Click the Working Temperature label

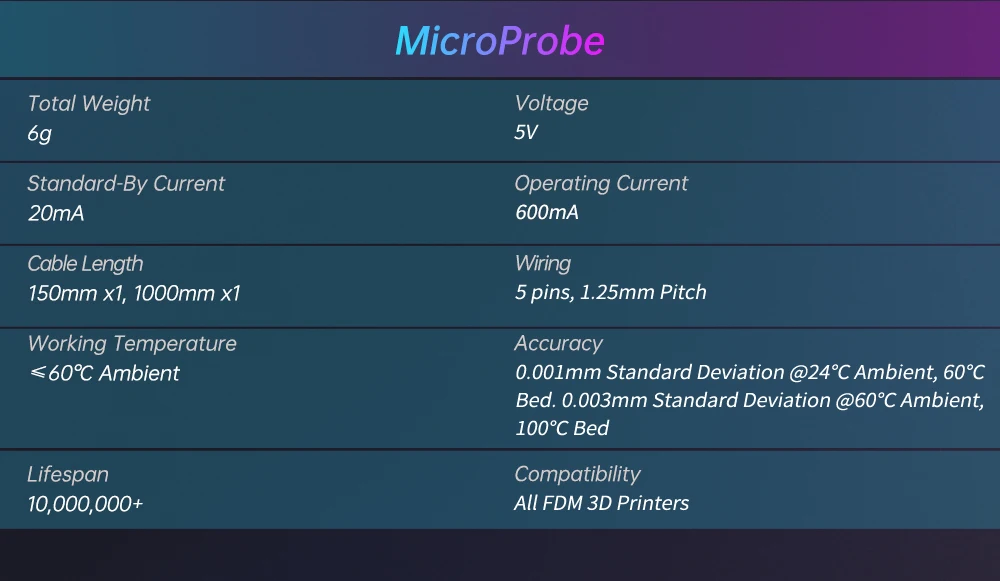132,344
